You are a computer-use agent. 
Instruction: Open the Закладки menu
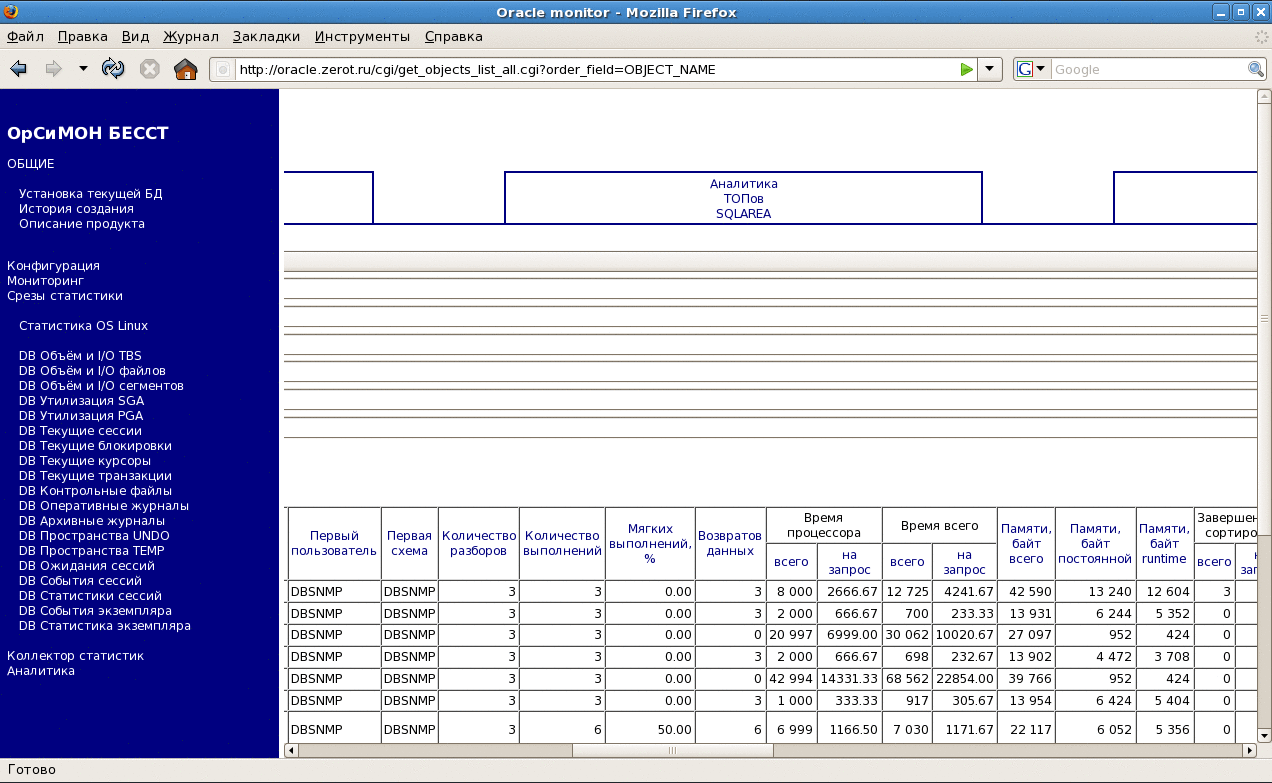pos(266,37)
